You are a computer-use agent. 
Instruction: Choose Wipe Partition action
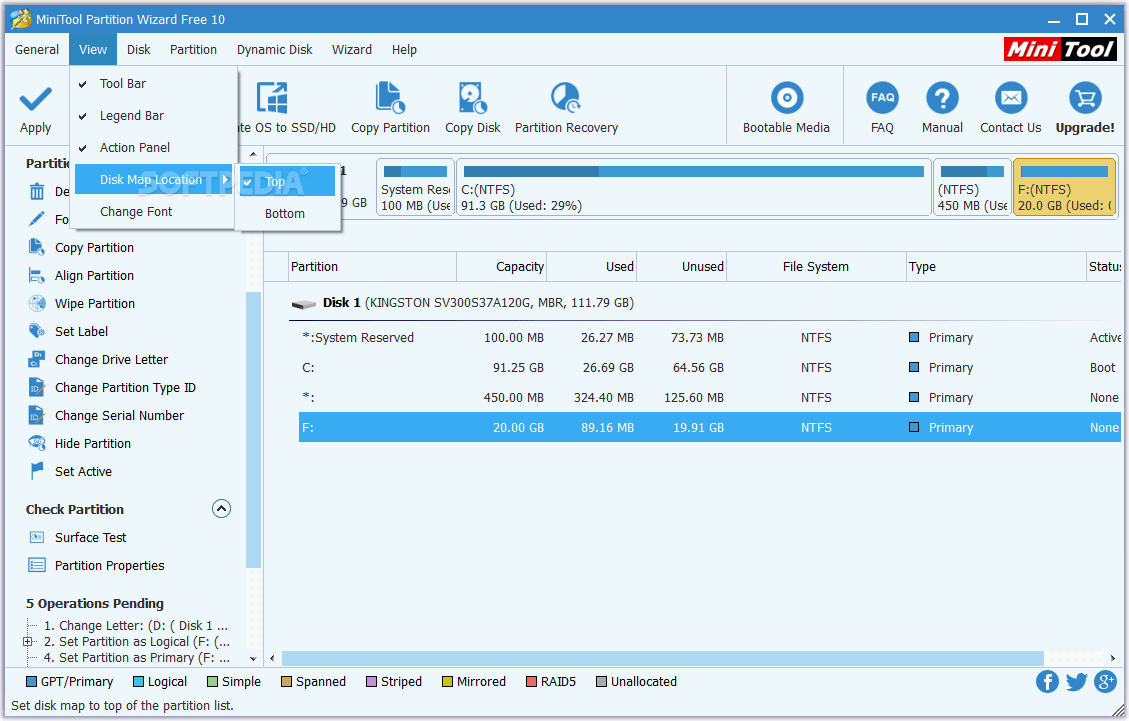pos(94,303)
